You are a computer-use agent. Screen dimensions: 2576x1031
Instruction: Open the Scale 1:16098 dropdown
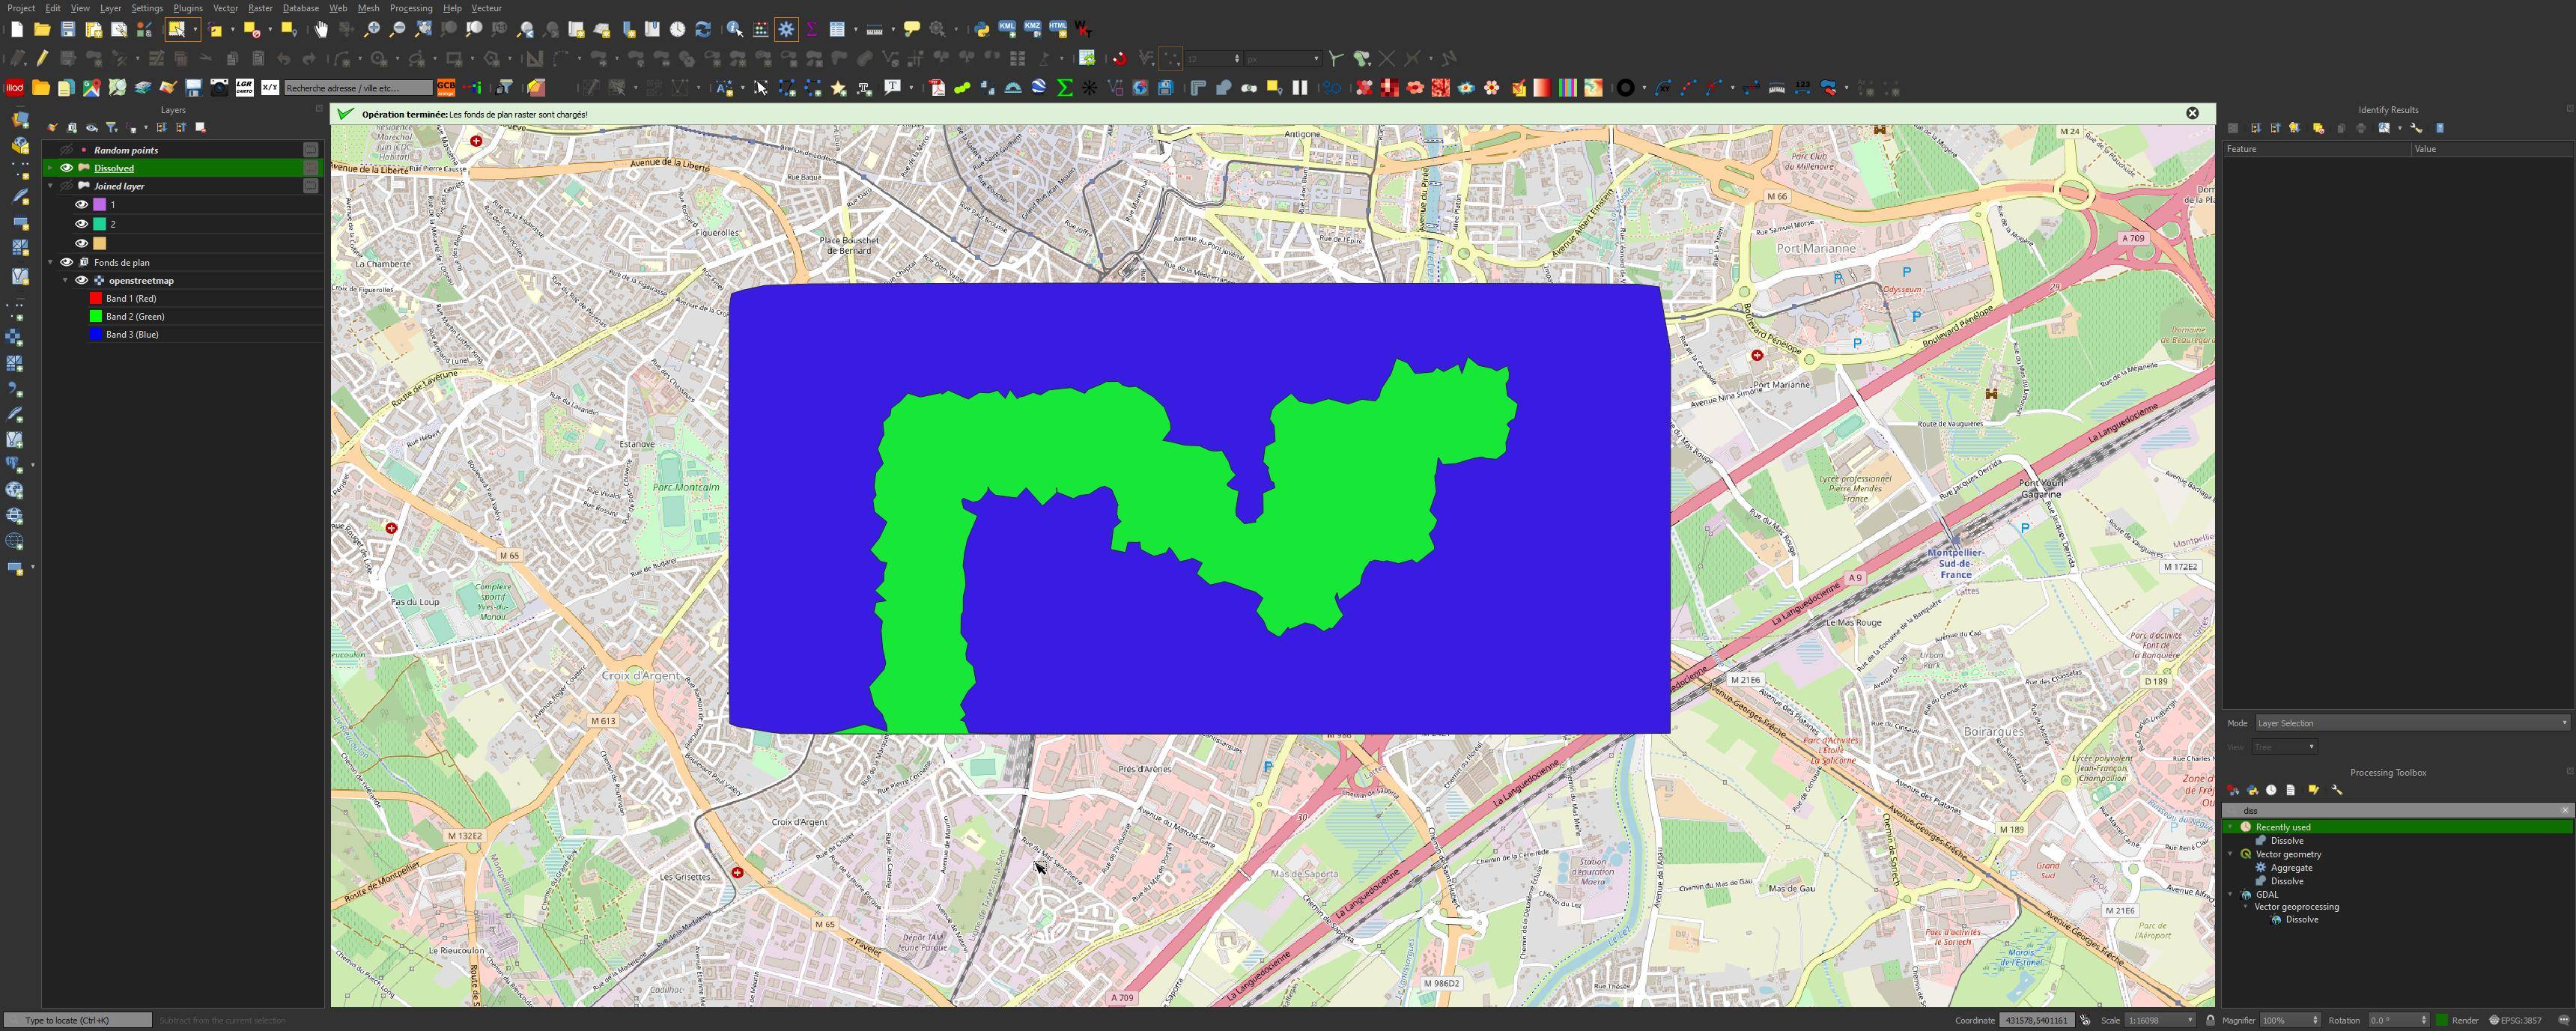click(x=2159, y=1020)
